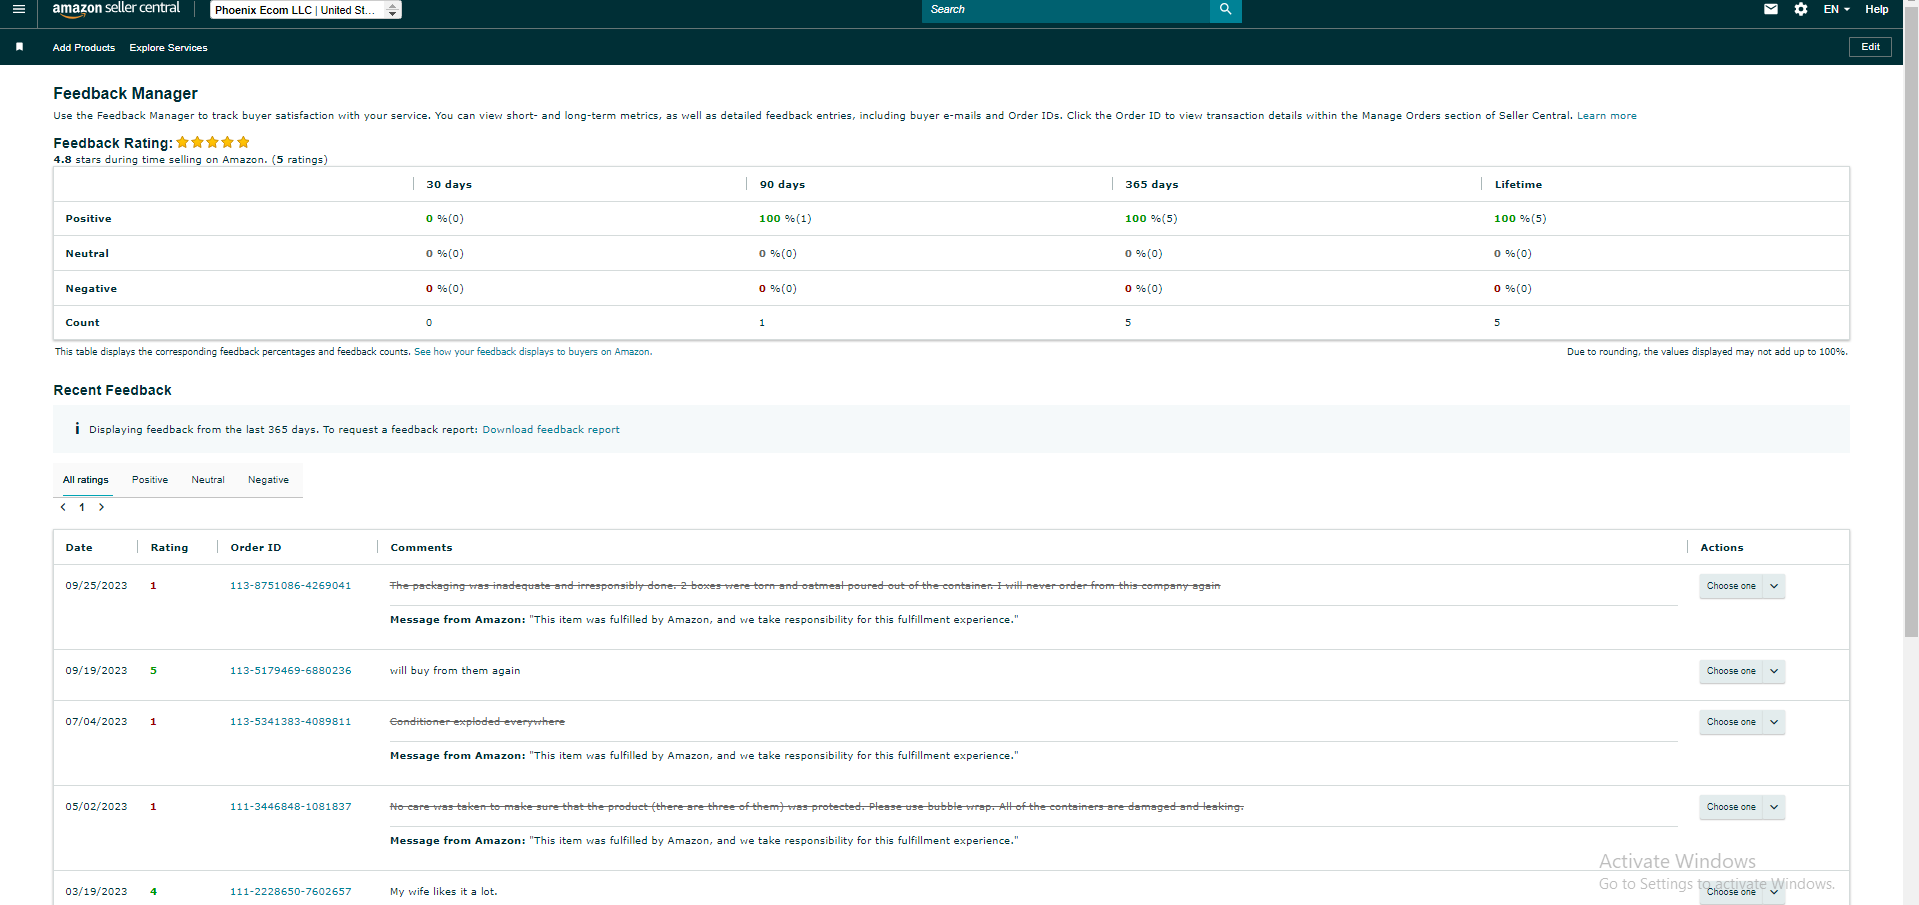
Task: Open actions dropdown for 07/04/2023 feedback
Action: coord(1742,722)
